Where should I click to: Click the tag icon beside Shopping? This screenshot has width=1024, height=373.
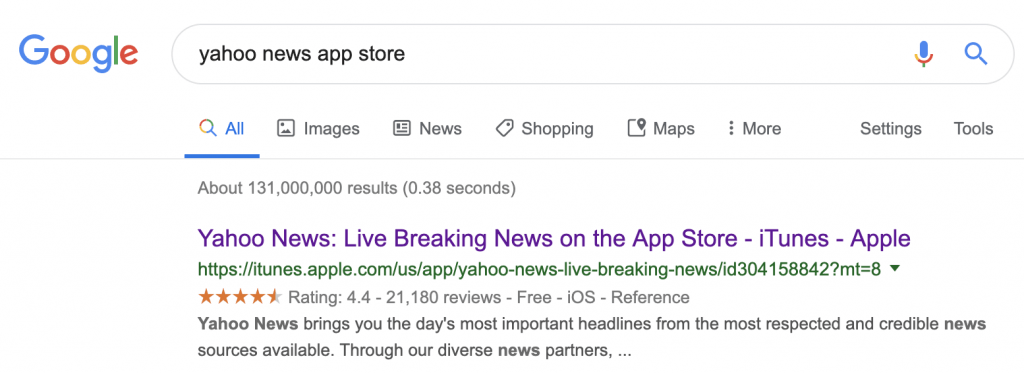point(504,128)
